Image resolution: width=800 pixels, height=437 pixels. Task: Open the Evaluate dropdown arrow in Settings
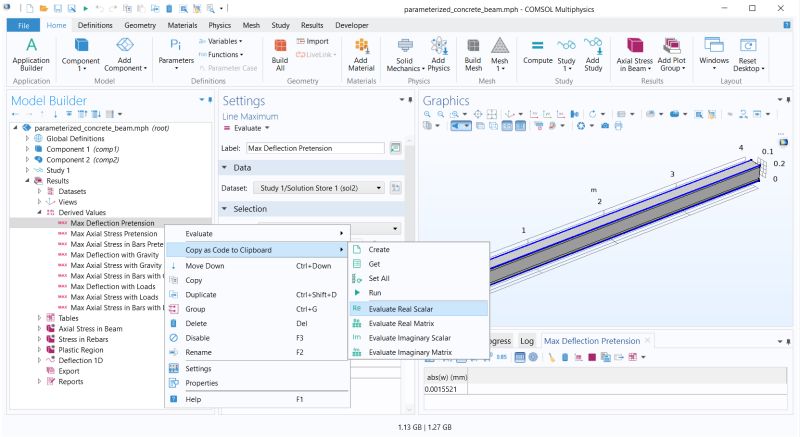tap(267, 128)
